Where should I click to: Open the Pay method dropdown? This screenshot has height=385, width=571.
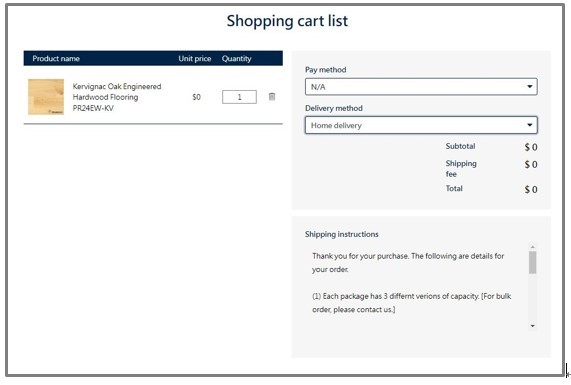[x=421, y=87]
